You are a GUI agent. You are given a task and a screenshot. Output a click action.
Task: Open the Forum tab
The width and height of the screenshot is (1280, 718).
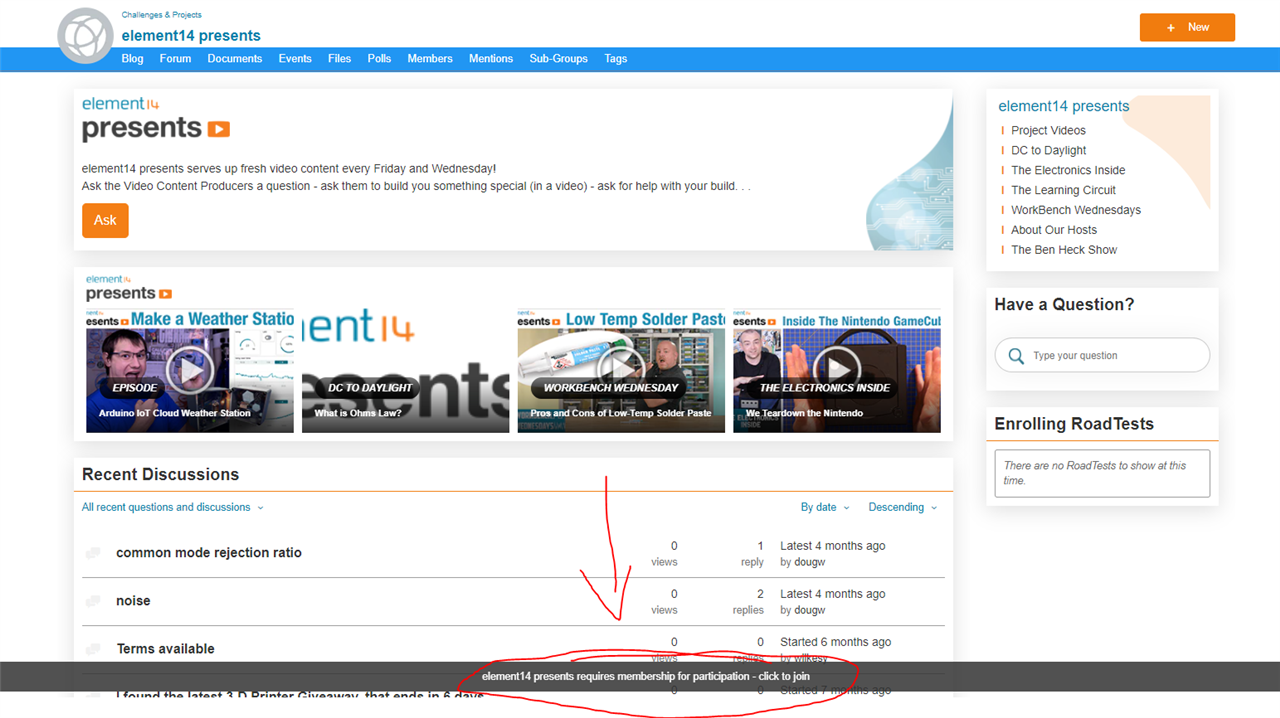pyautogui.click(x=175, y=59)
